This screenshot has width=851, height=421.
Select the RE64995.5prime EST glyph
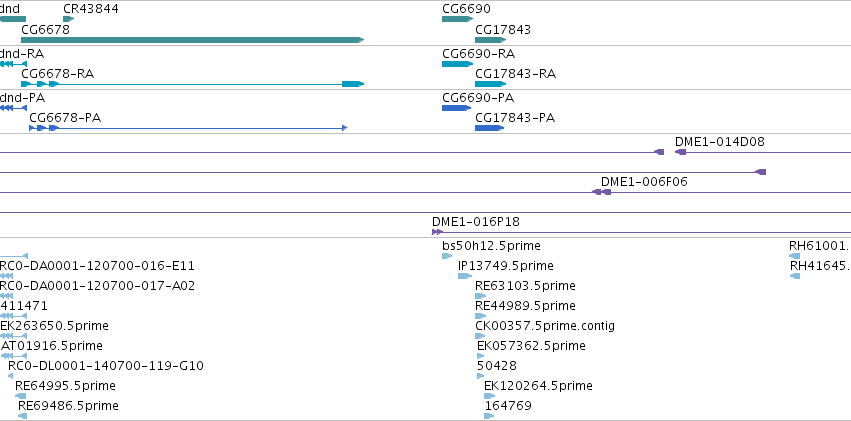tap(21, 396)
